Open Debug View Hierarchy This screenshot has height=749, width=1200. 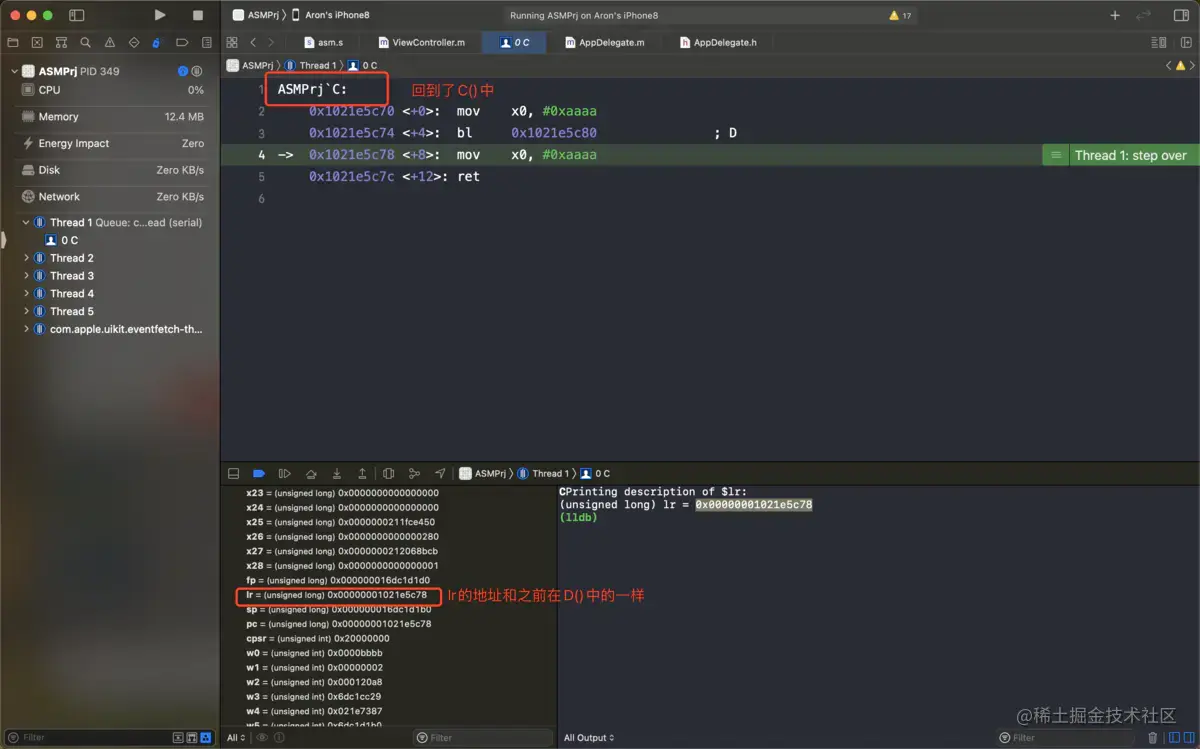pos(388,473)
